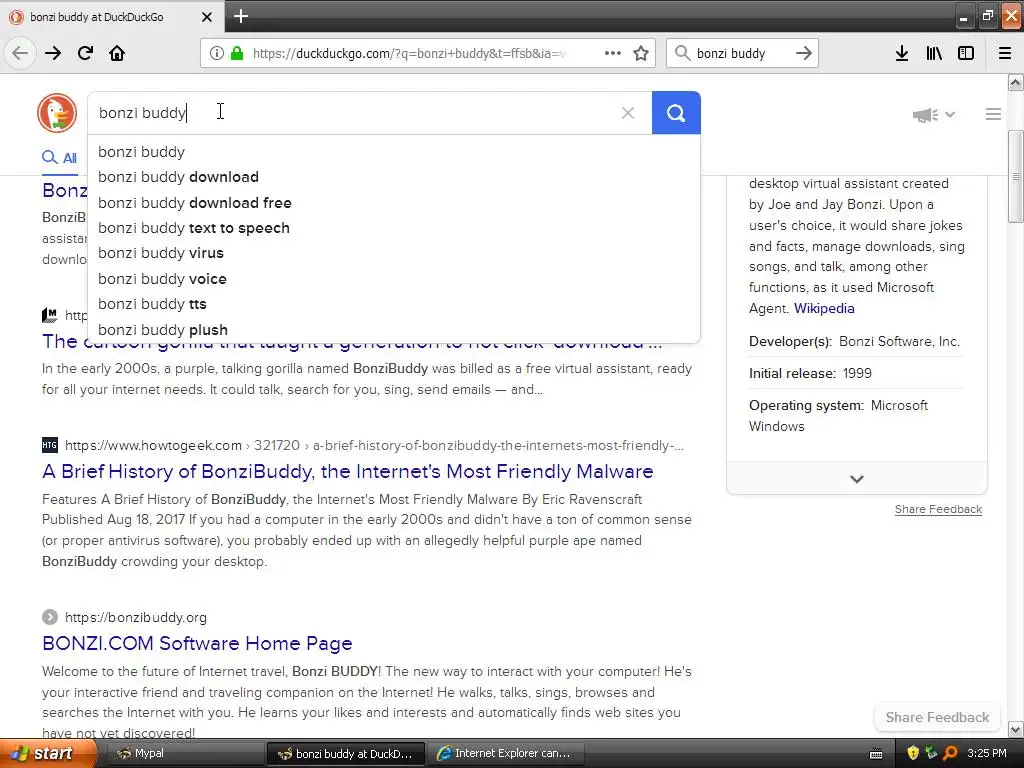This screenshot has height=768, width=1024.
Task: Click the magnifier tray icon
Action: click(950, 753)
